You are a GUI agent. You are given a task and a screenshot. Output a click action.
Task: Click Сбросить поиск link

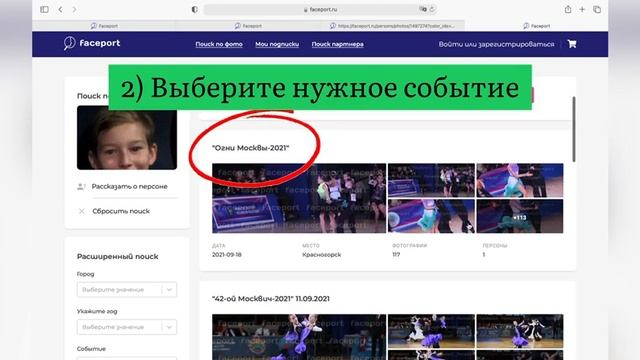coord(121,211)
